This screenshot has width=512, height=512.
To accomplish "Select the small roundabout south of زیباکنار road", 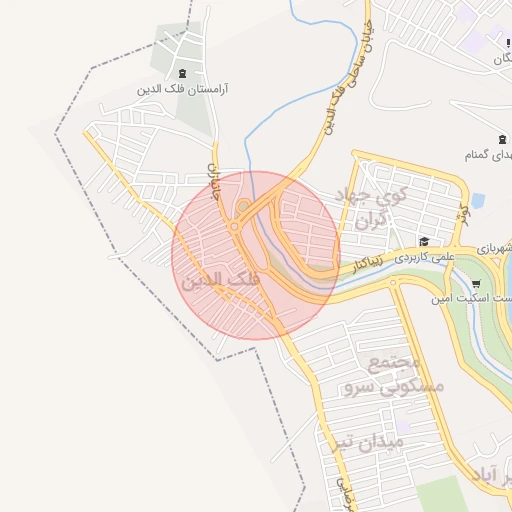I will pos(393,283).
